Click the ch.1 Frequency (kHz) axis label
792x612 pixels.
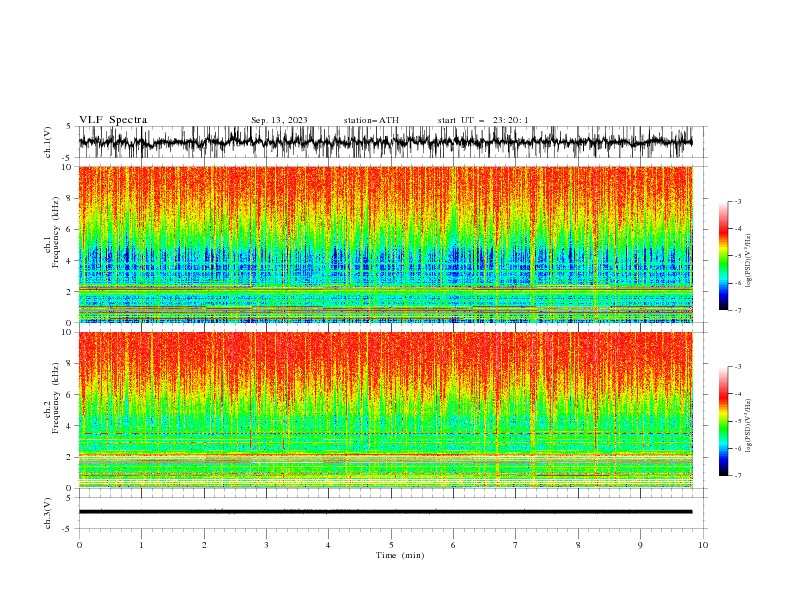click(52, 232)
